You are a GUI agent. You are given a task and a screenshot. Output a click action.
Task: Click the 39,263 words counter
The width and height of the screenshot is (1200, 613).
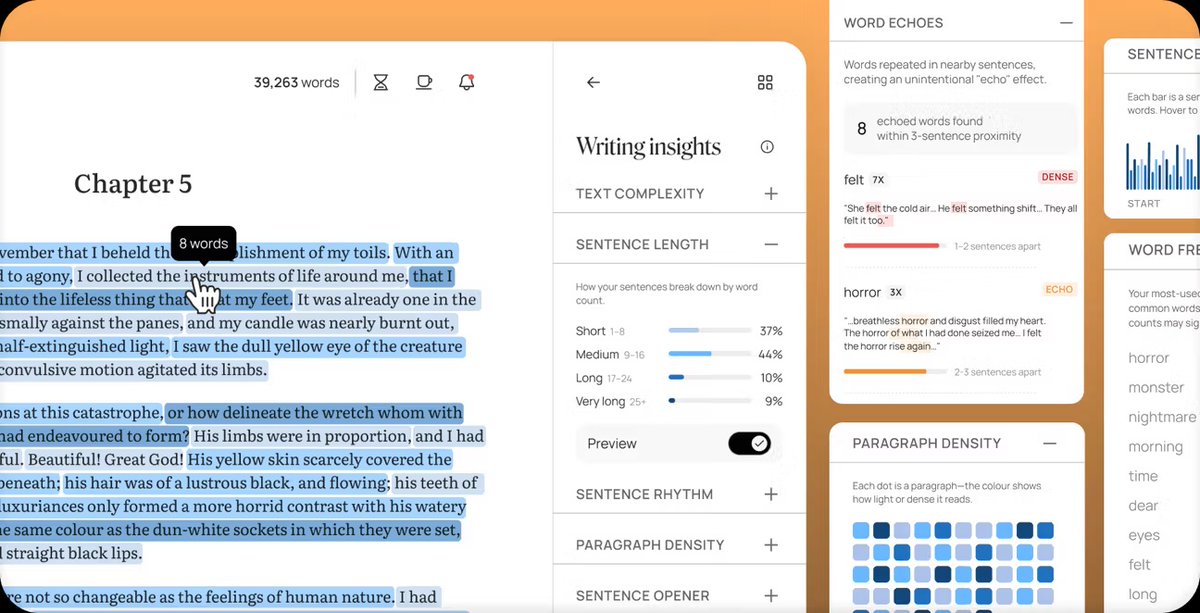[296, 83]
